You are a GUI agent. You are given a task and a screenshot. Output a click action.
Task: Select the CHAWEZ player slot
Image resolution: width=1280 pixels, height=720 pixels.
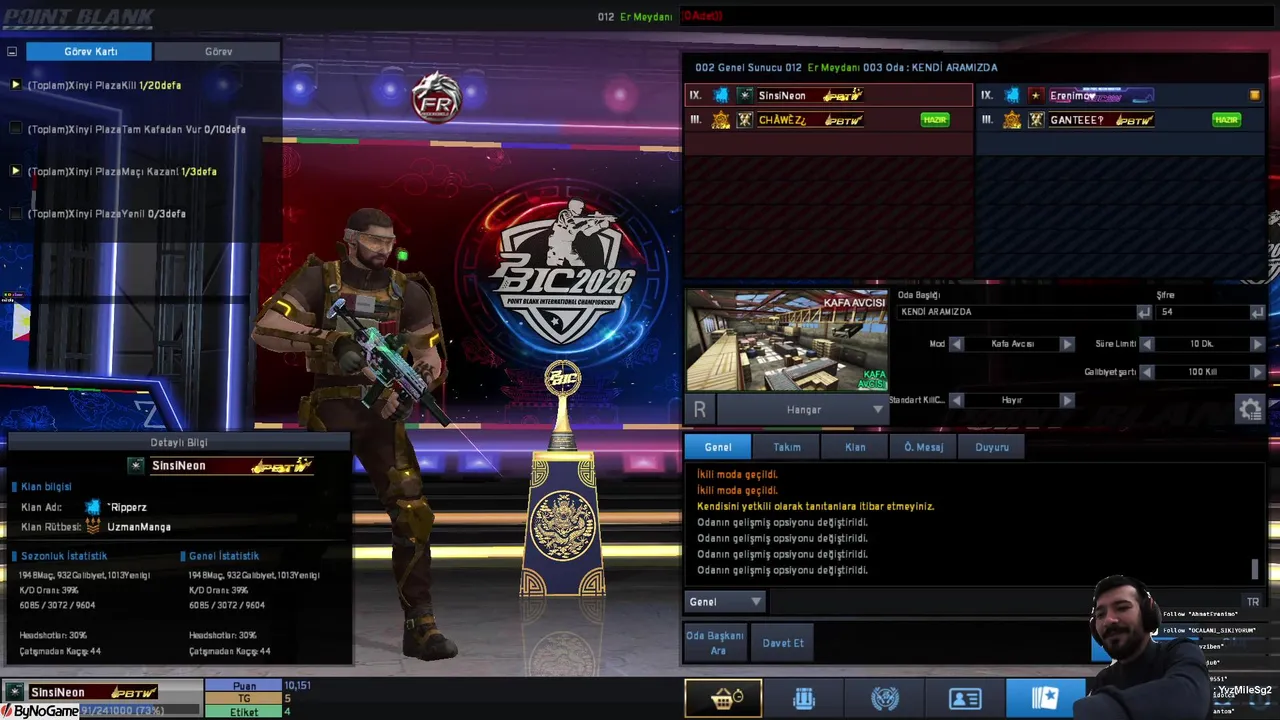[x=828, y=120]
